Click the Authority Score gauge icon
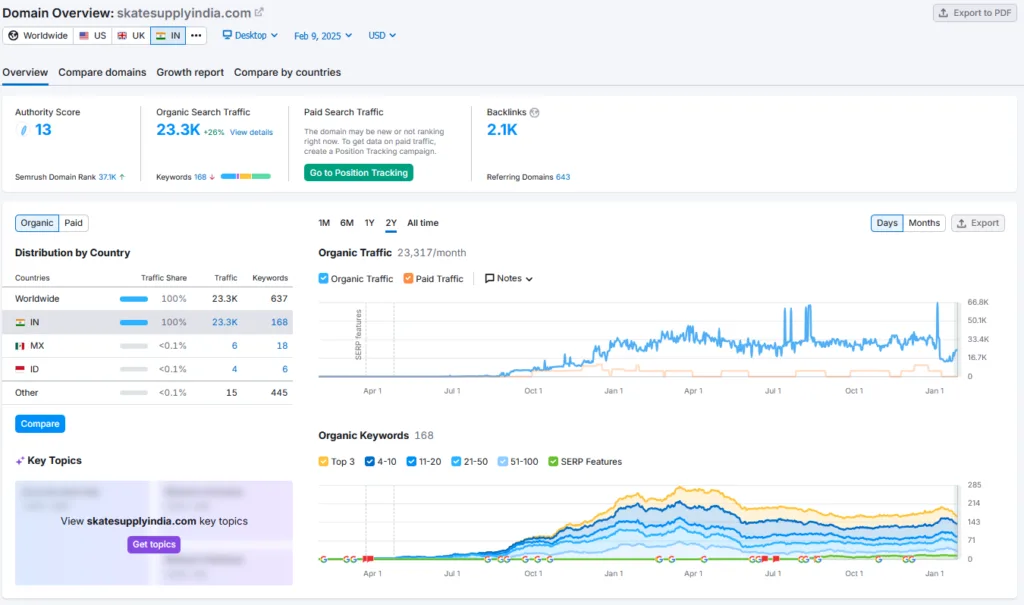The image size is (1024, 605). (x=24, y=130)
